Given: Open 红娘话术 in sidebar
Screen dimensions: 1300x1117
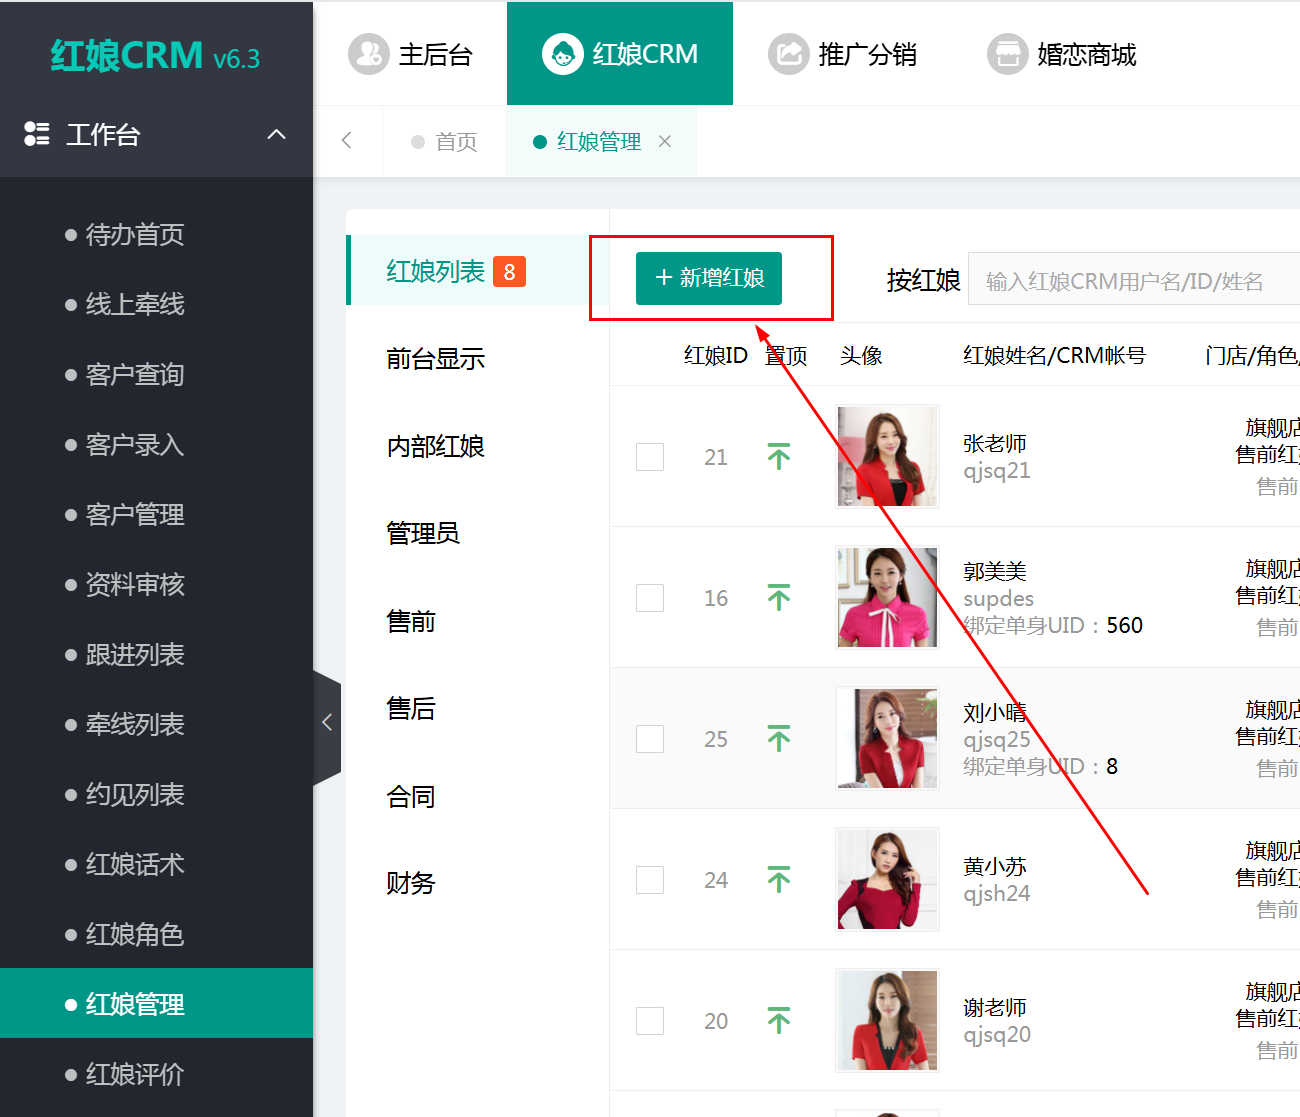Looking at the screenshot, I should tap(135, 865).
